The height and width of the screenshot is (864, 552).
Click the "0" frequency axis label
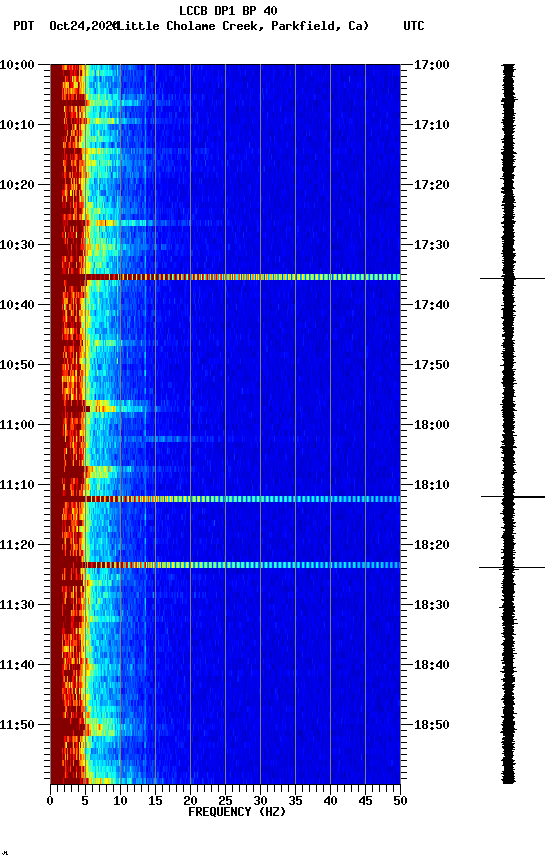[50, 801]
